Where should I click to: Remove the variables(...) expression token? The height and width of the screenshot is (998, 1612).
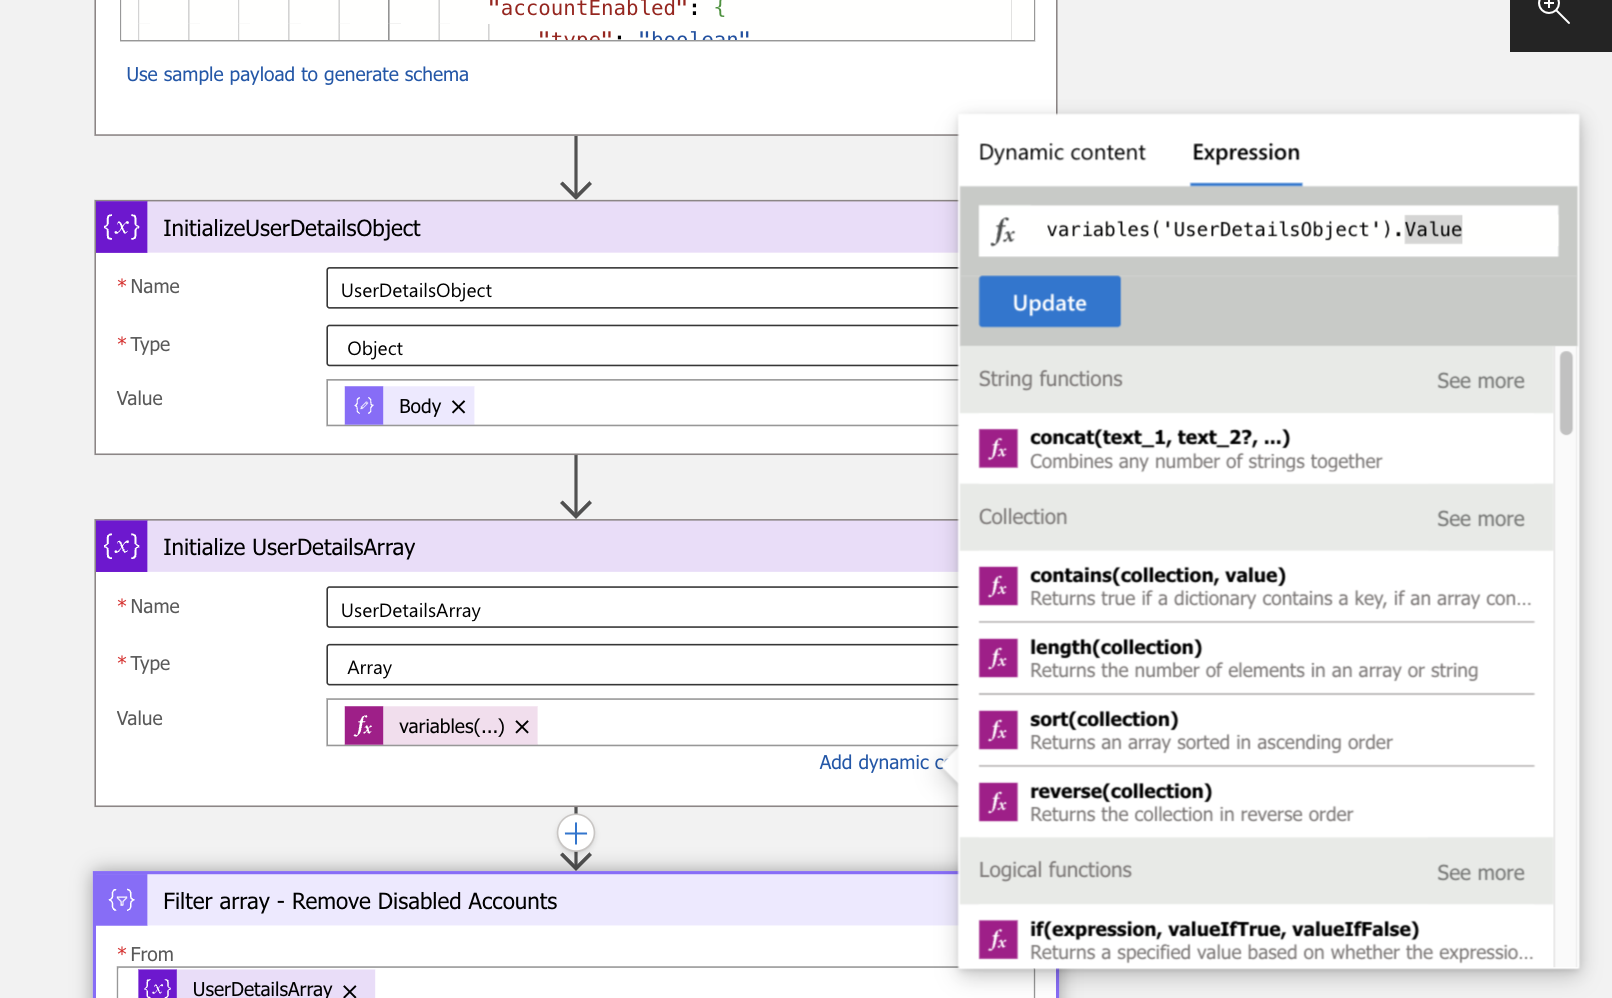pos(522,727)
